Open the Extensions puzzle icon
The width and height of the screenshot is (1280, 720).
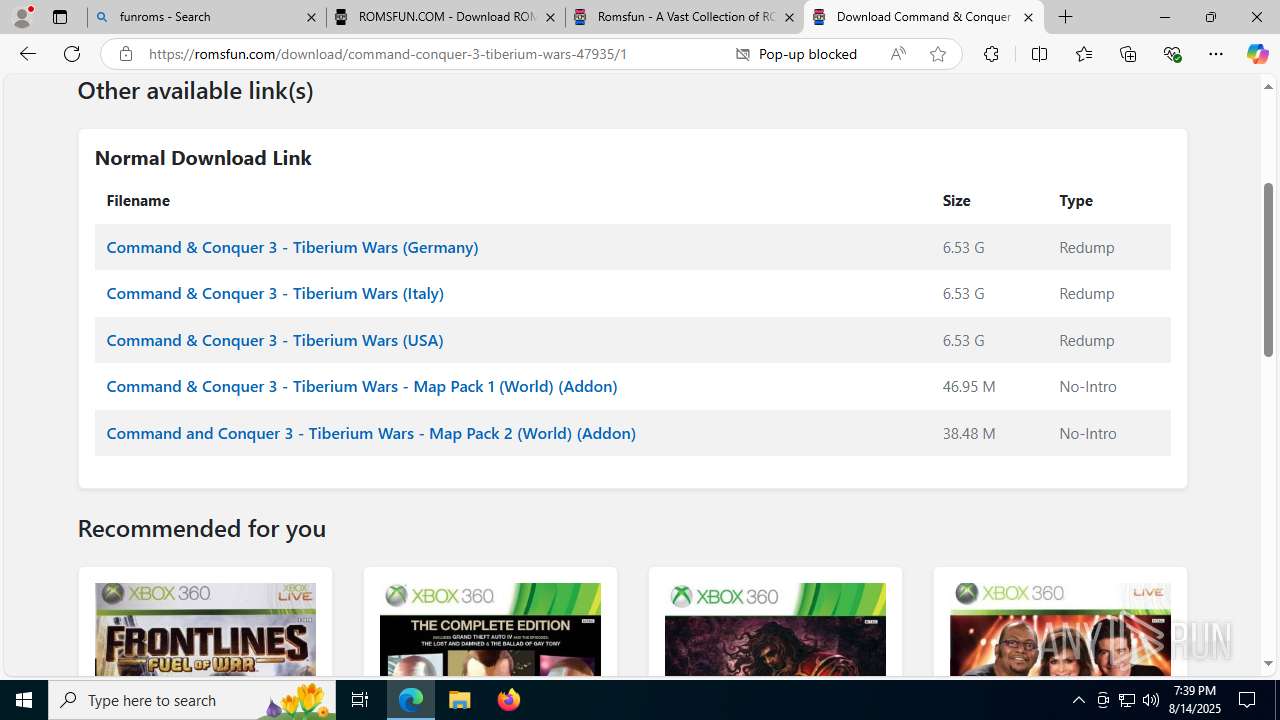coord(991,54)
